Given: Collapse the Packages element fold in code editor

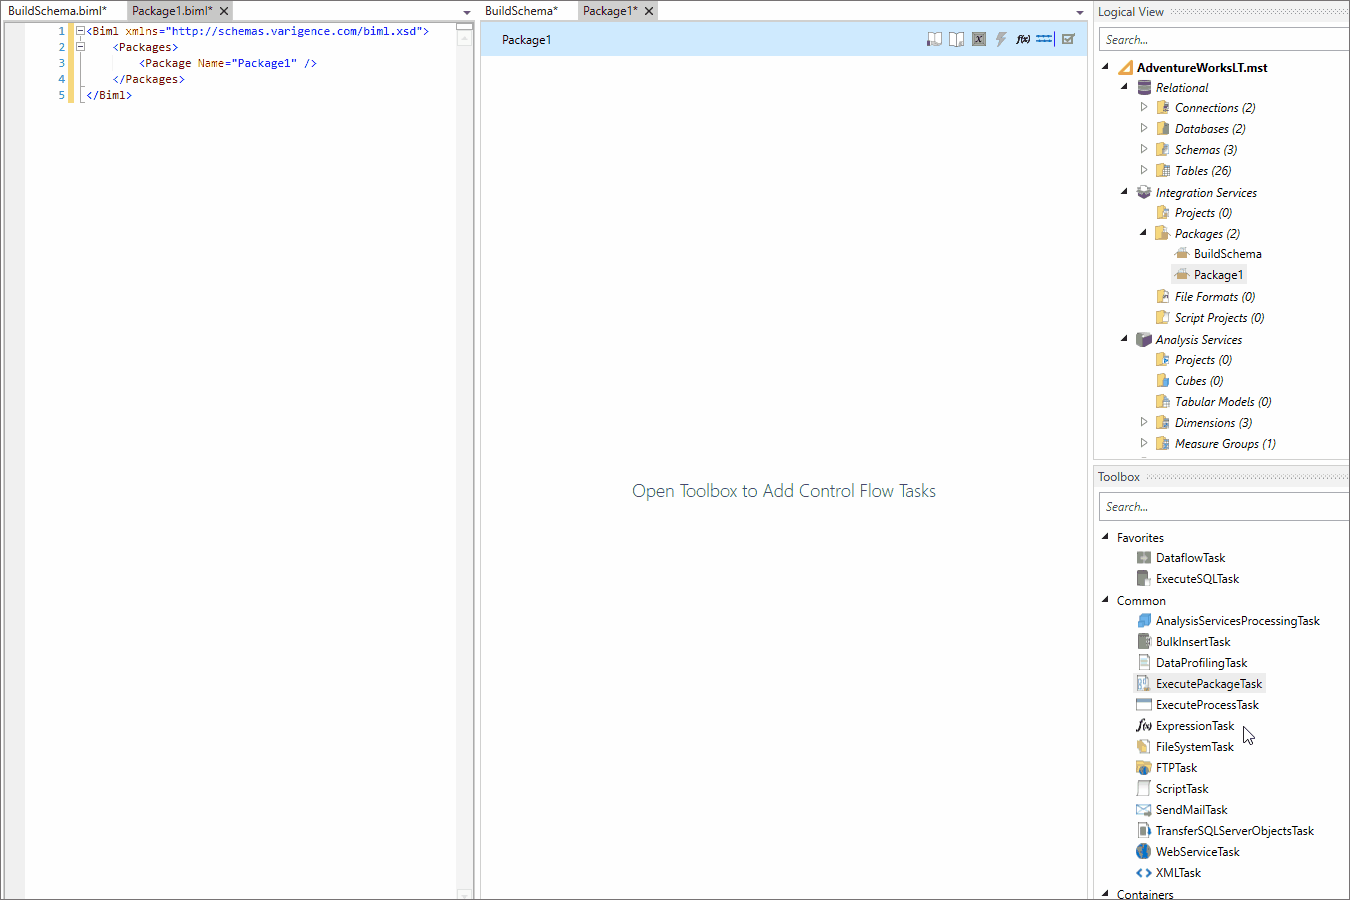Looking at the screenshot, I should click(x=80, y=47).
